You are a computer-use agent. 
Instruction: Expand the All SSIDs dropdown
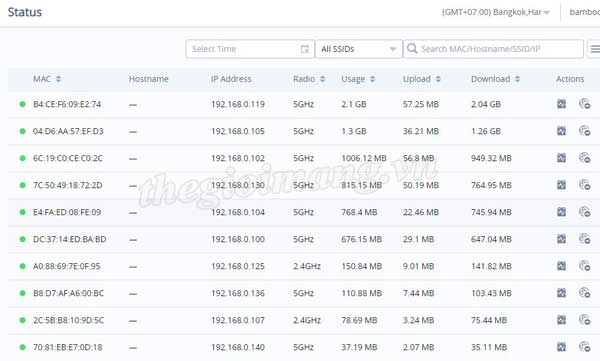tap(359, 49)
